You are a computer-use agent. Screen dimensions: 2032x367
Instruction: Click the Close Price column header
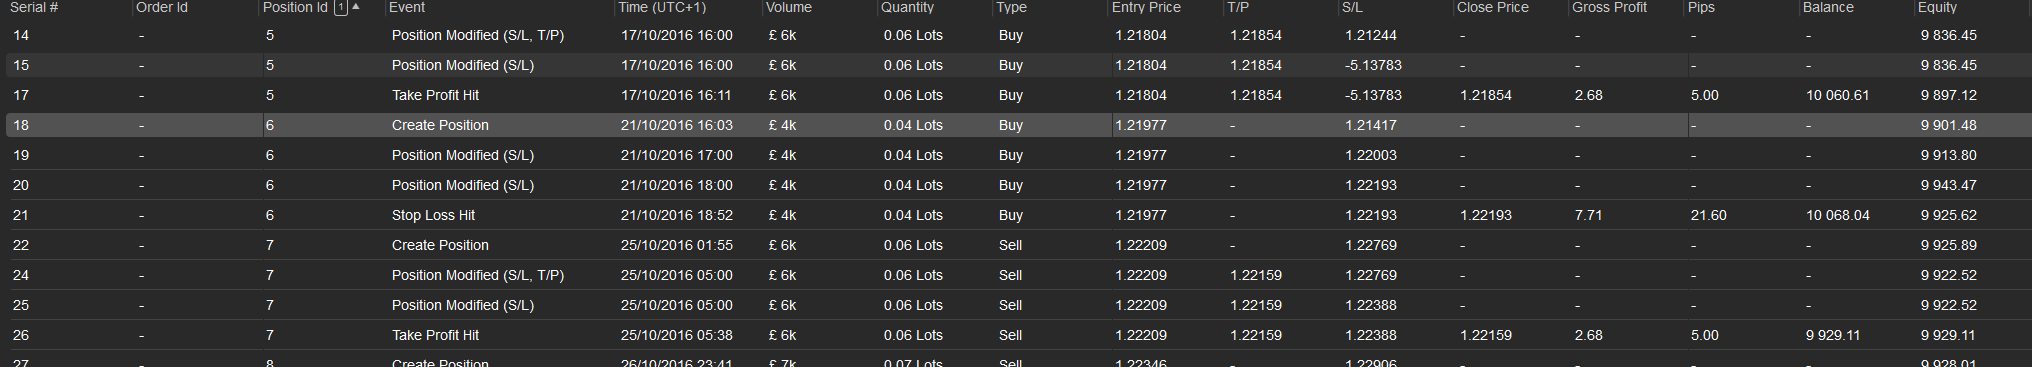pos(1492,7)
